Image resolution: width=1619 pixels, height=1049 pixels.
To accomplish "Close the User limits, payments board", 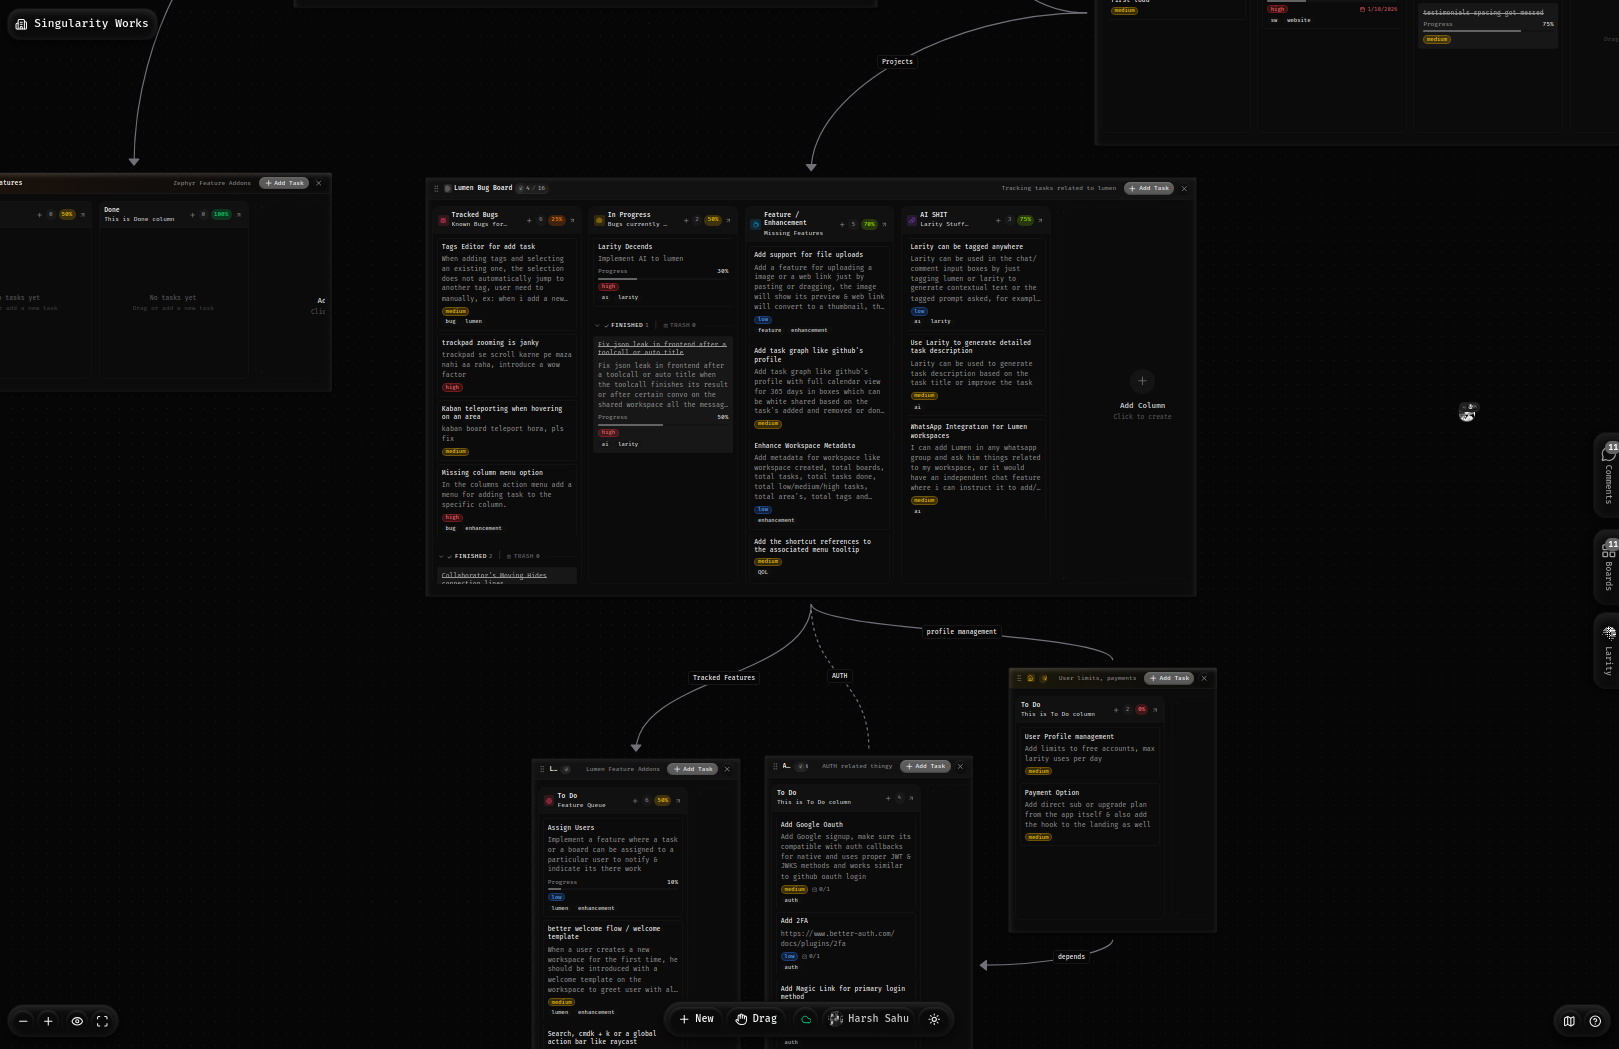I will click(1204, 678).
